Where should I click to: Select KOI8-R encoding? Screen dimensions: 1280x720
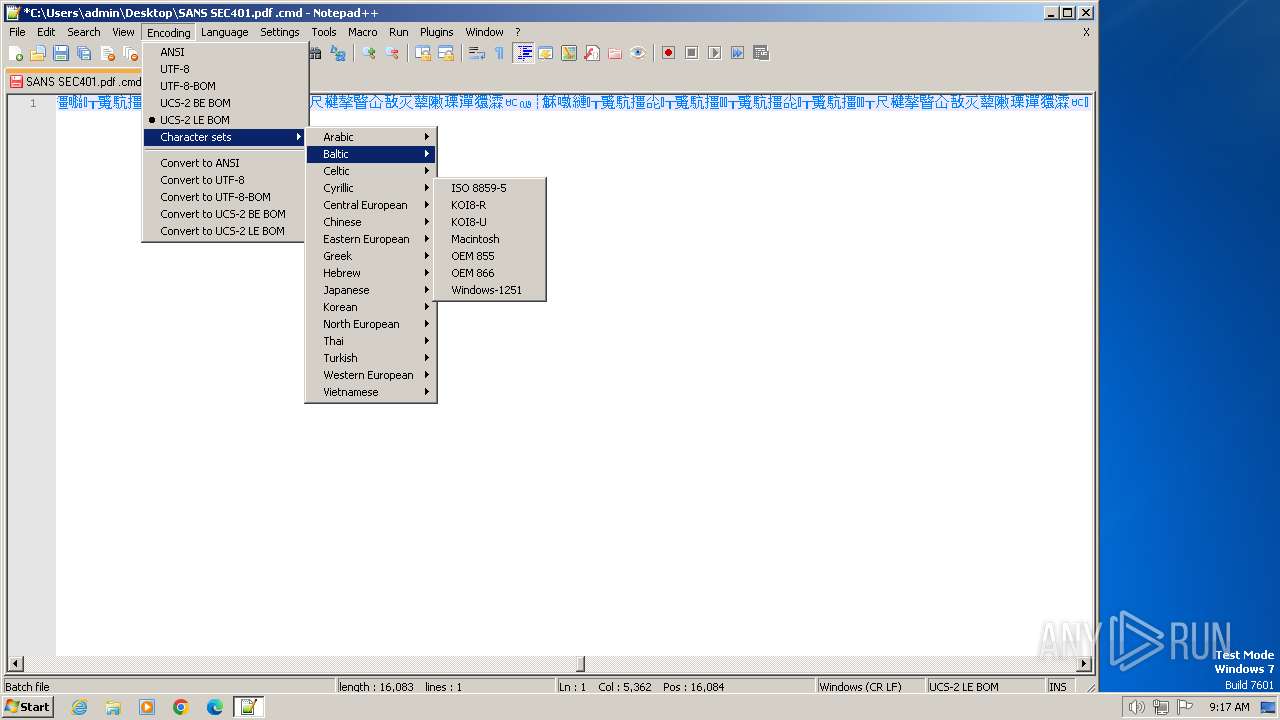tap(490, 205)
